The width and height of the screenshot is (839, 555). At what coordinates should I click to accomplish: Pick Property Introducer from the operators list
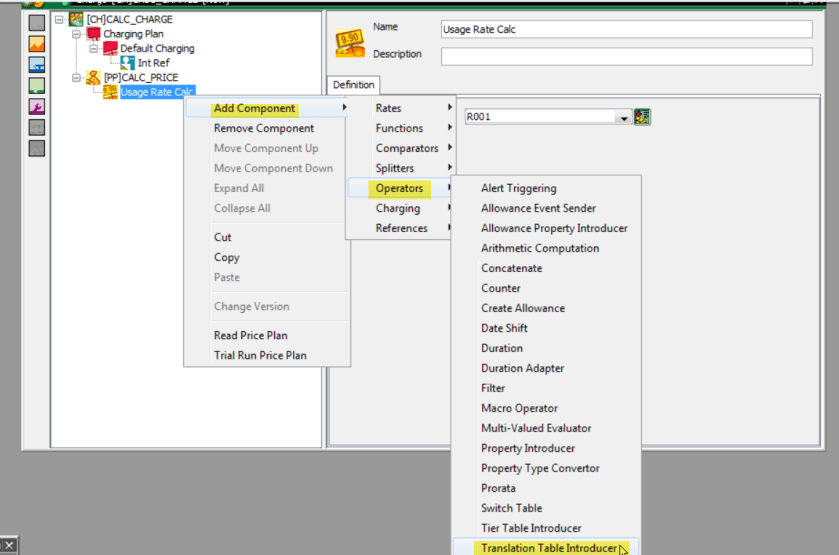coord(528,448)
